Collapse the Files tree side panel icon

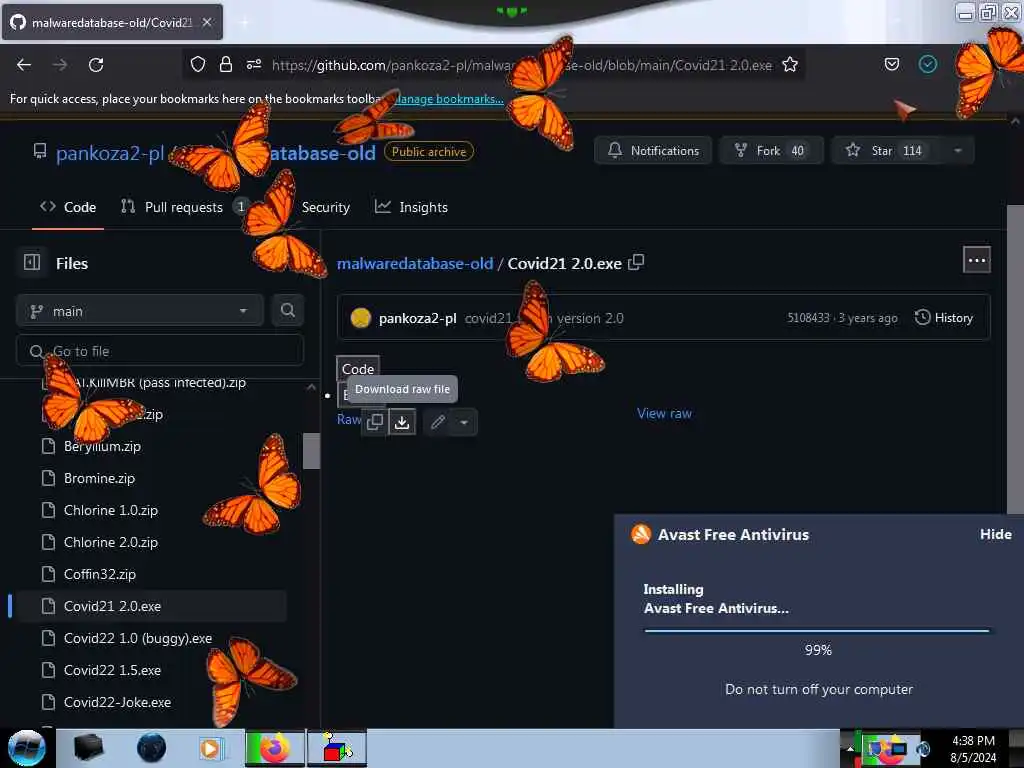[x=32, y=263]
